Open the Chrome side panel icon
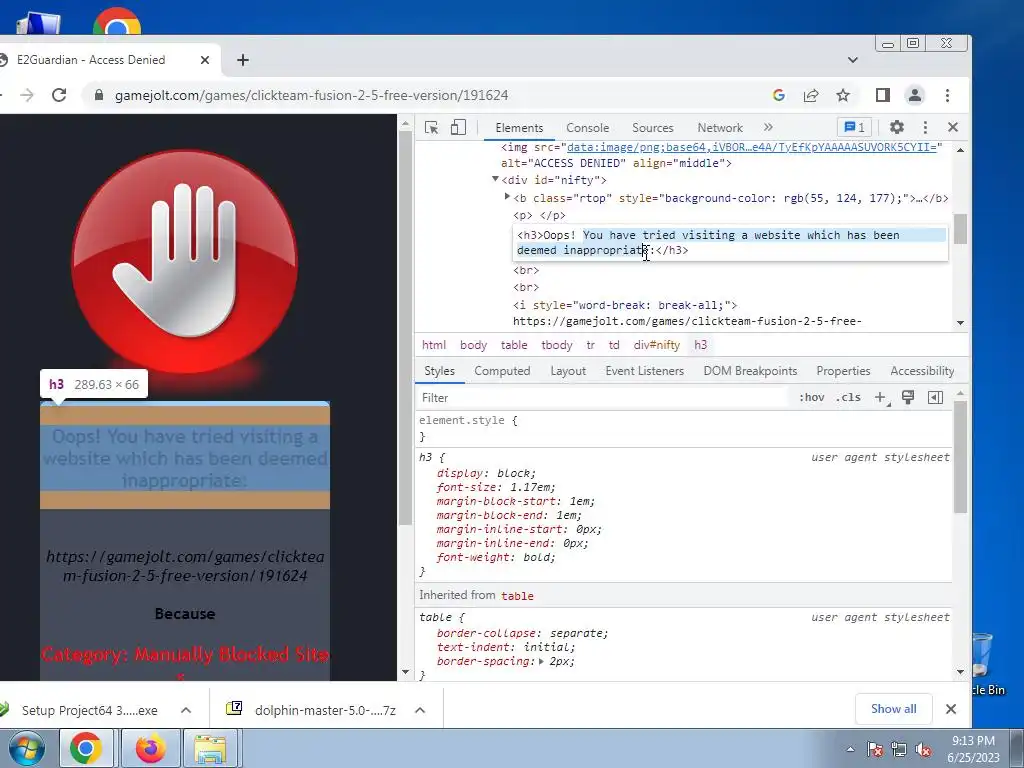Viewport: 1024px width, 768px height. pyautogui.click(x=883, y=95)
